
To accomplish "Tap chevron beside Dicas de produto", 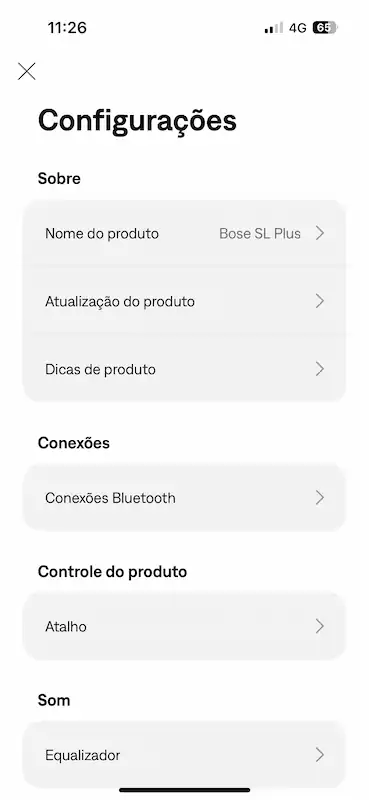I will (x=320, y=369).
